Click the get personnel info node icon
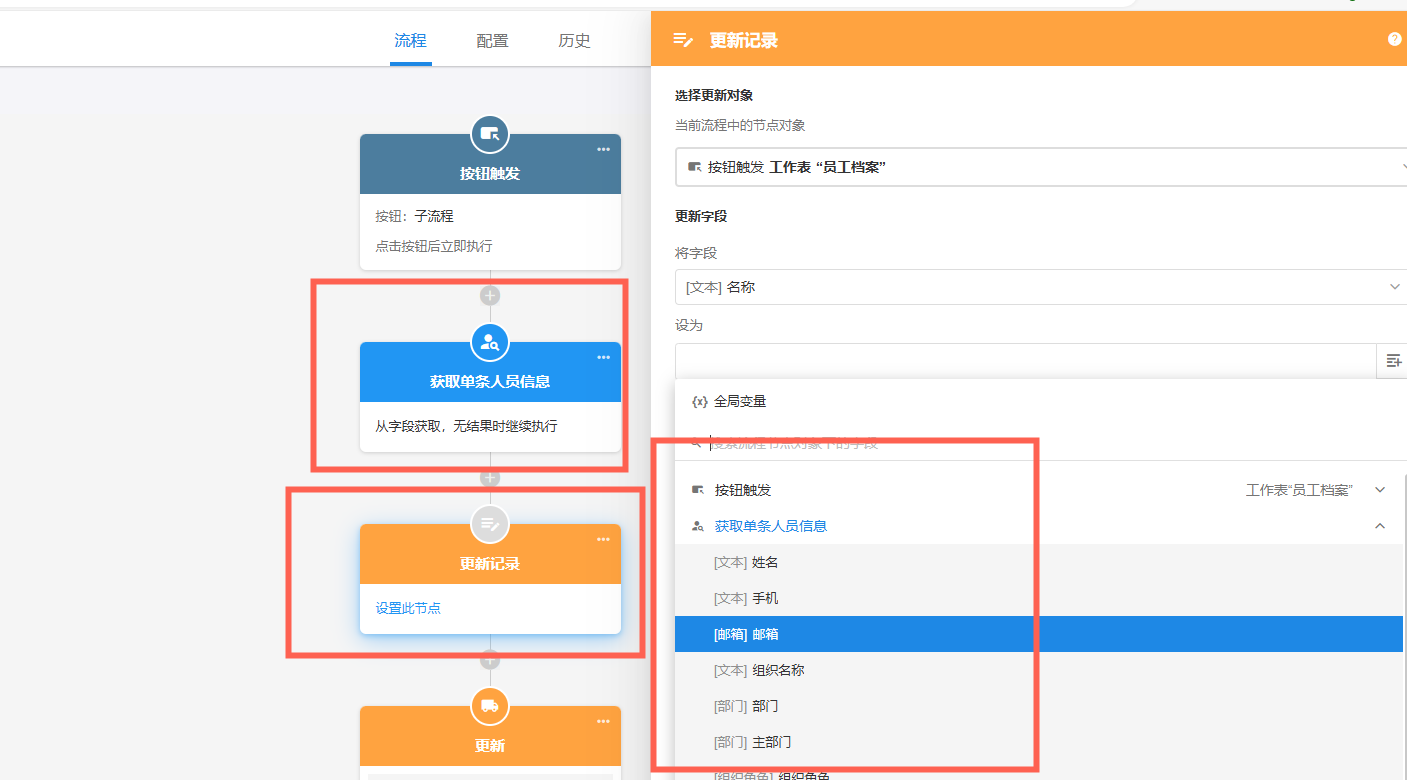Viewport: 1407px width, 780px height. tap(490, 342)
